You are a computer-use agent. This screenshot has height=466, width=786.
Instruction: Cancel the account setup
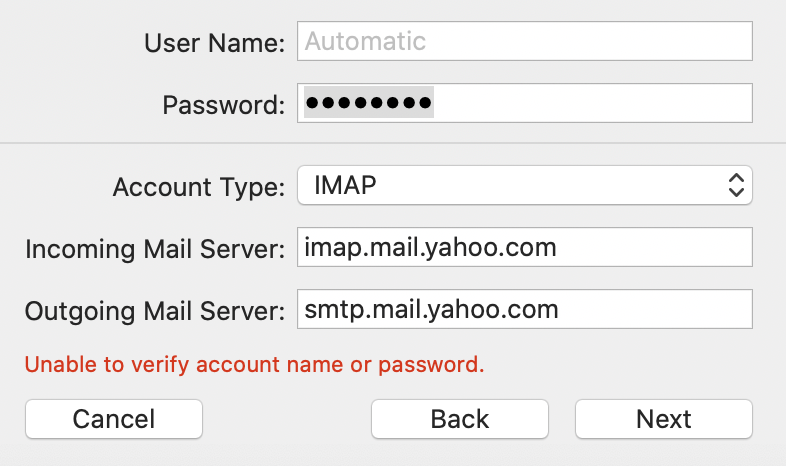(114, 419)
